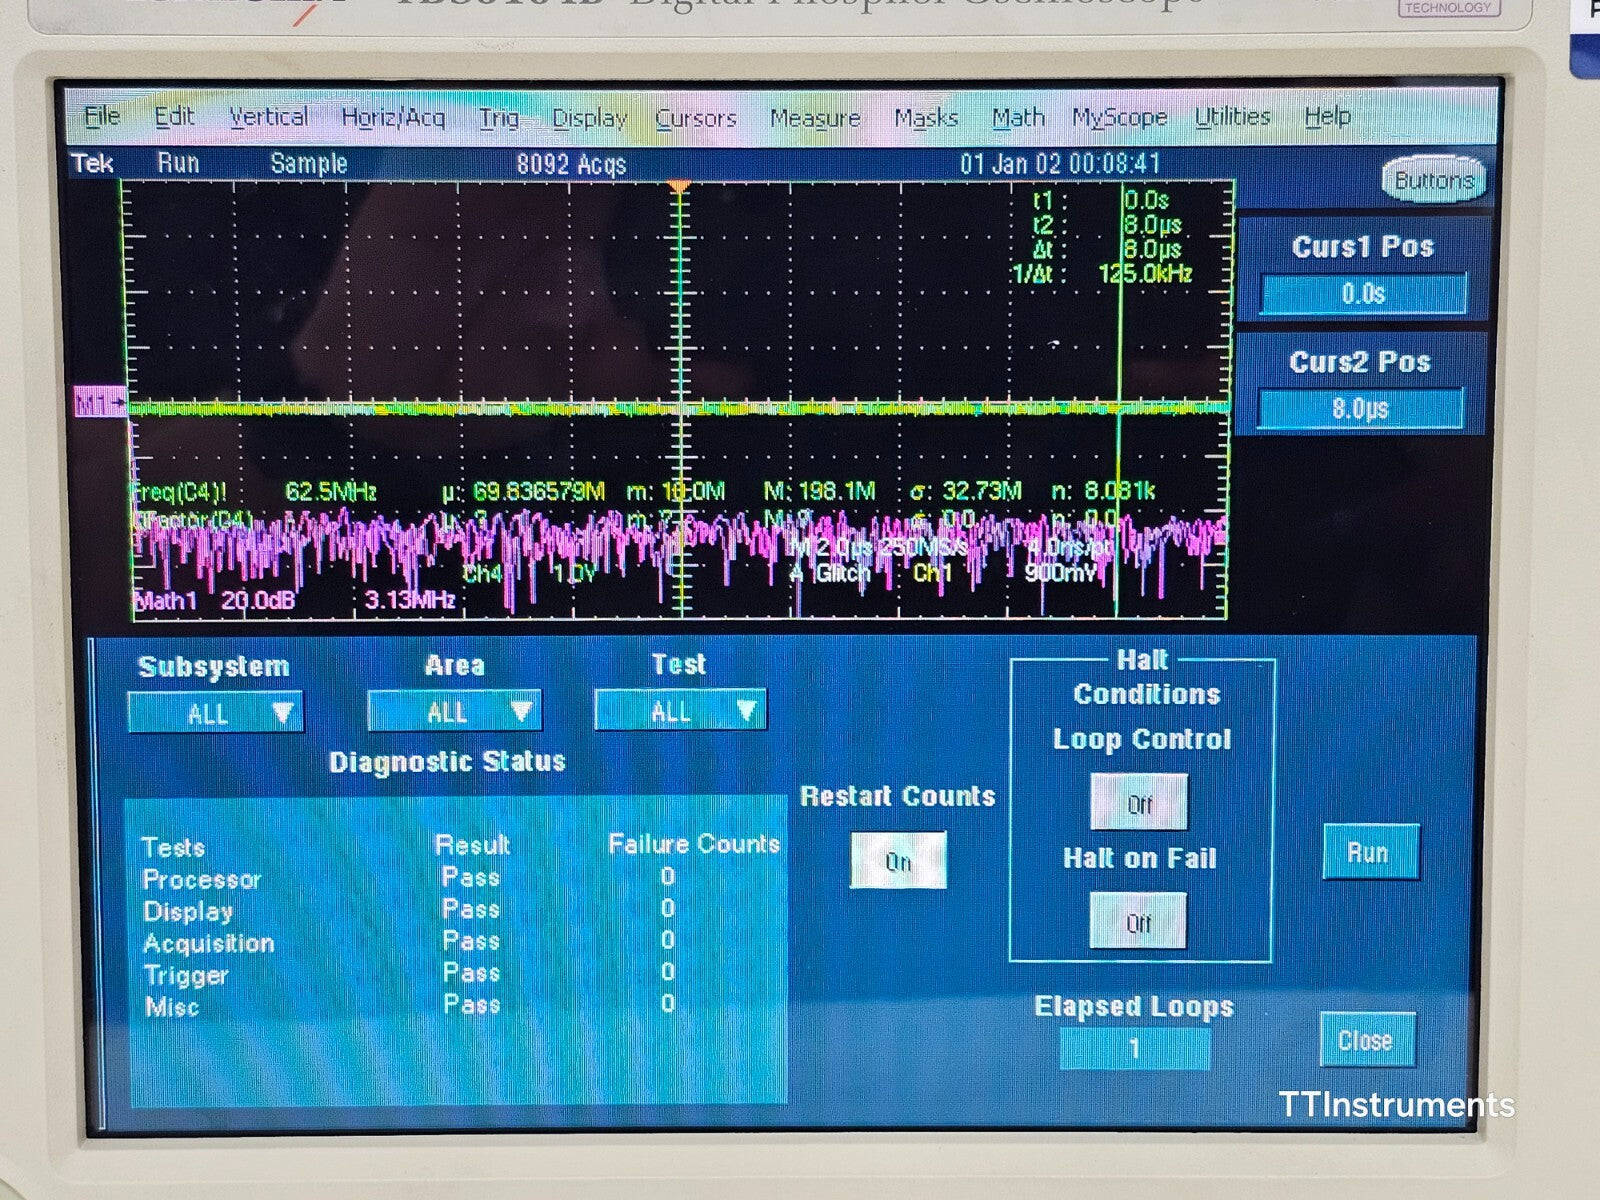Open the File menu
The image size is (1600, 1200).
point(100,116)
